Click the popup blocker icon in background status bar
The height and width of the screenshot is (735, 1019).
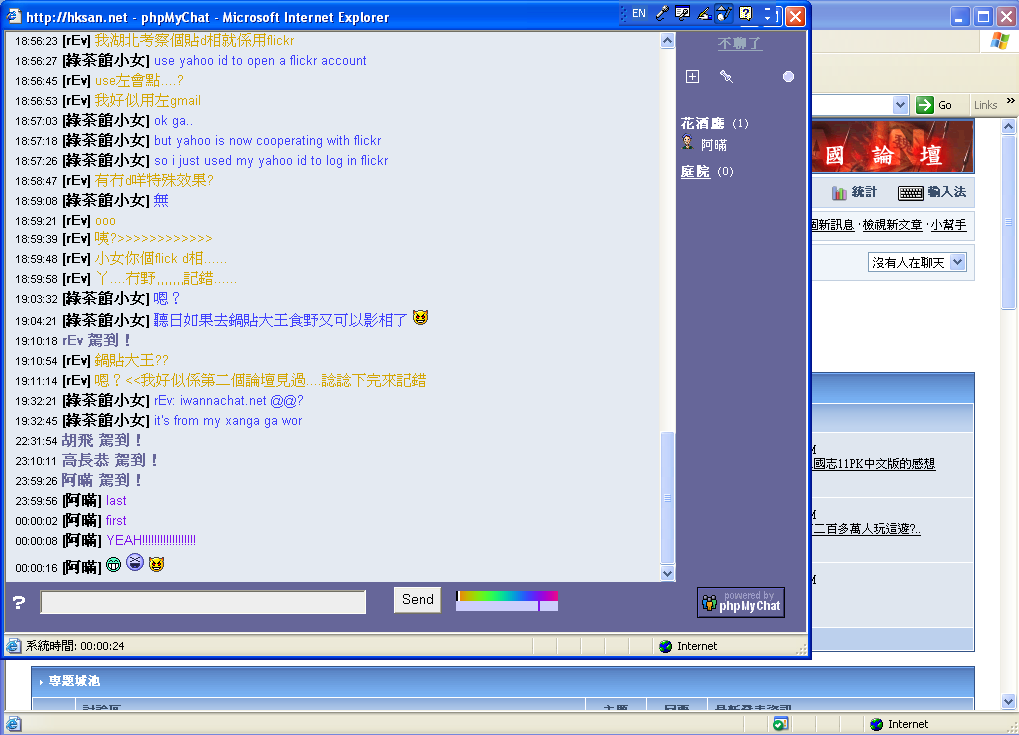(x=780, y=724)
